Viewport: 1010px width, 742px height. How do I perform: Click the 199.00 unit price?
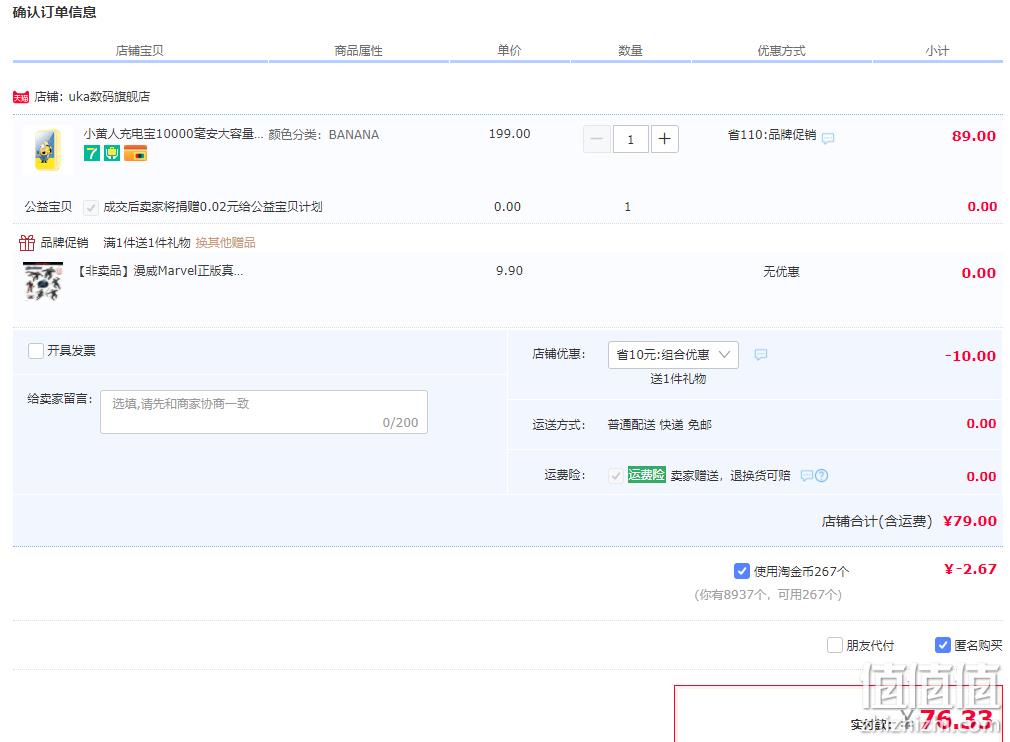click(x=510, y=134)
